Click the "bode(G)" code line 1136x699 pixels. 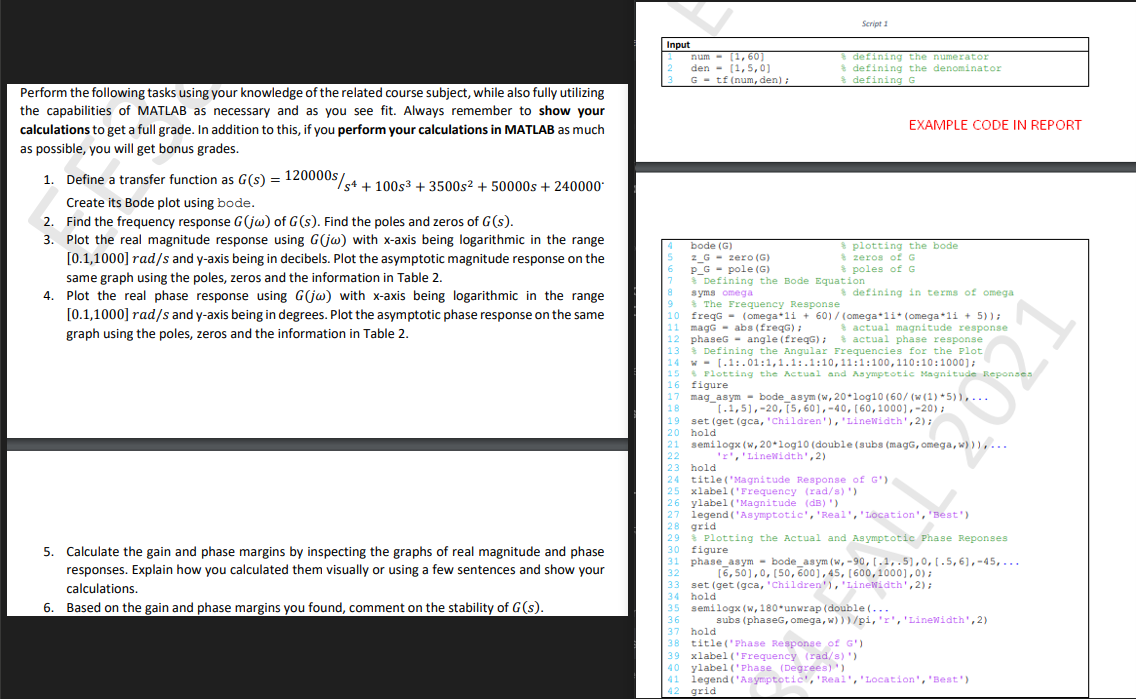click(711, 246)
